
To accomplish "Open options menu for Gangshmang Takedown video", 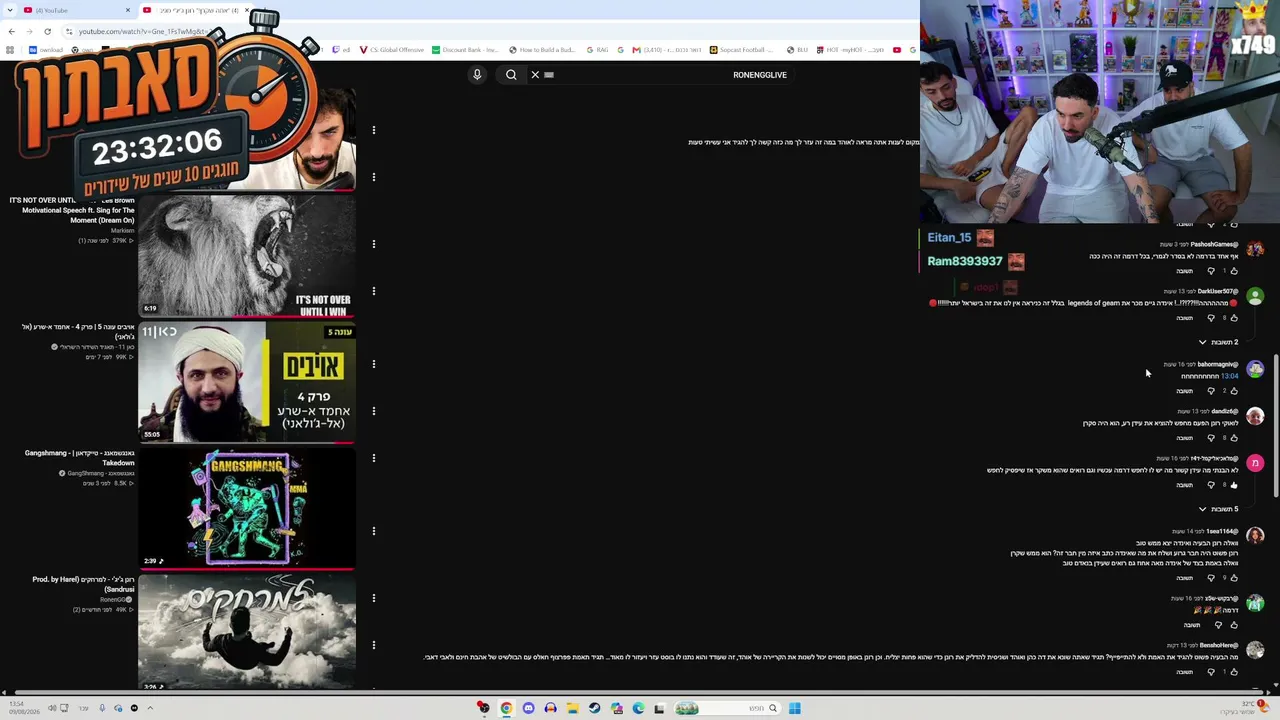I will coord(374,458).
